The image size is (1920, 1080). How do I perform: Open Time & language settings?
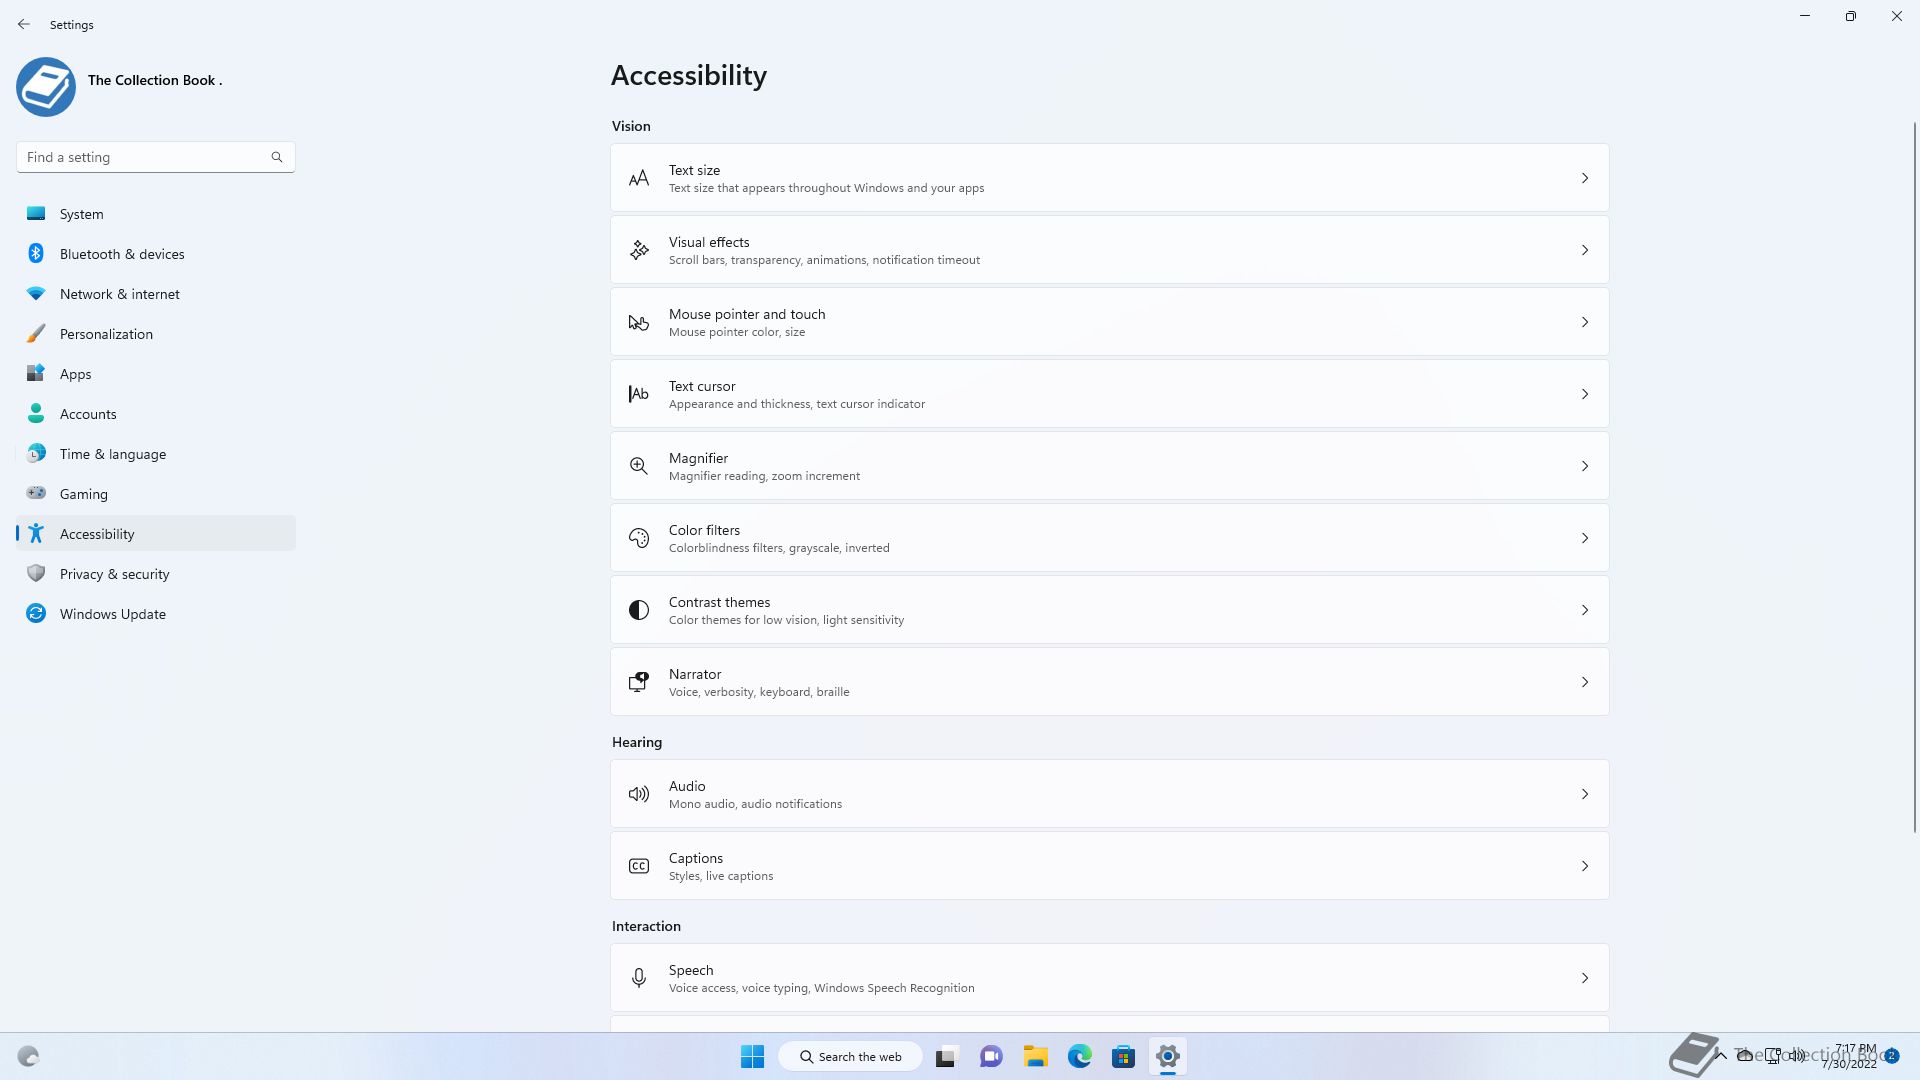coord(156,454)
